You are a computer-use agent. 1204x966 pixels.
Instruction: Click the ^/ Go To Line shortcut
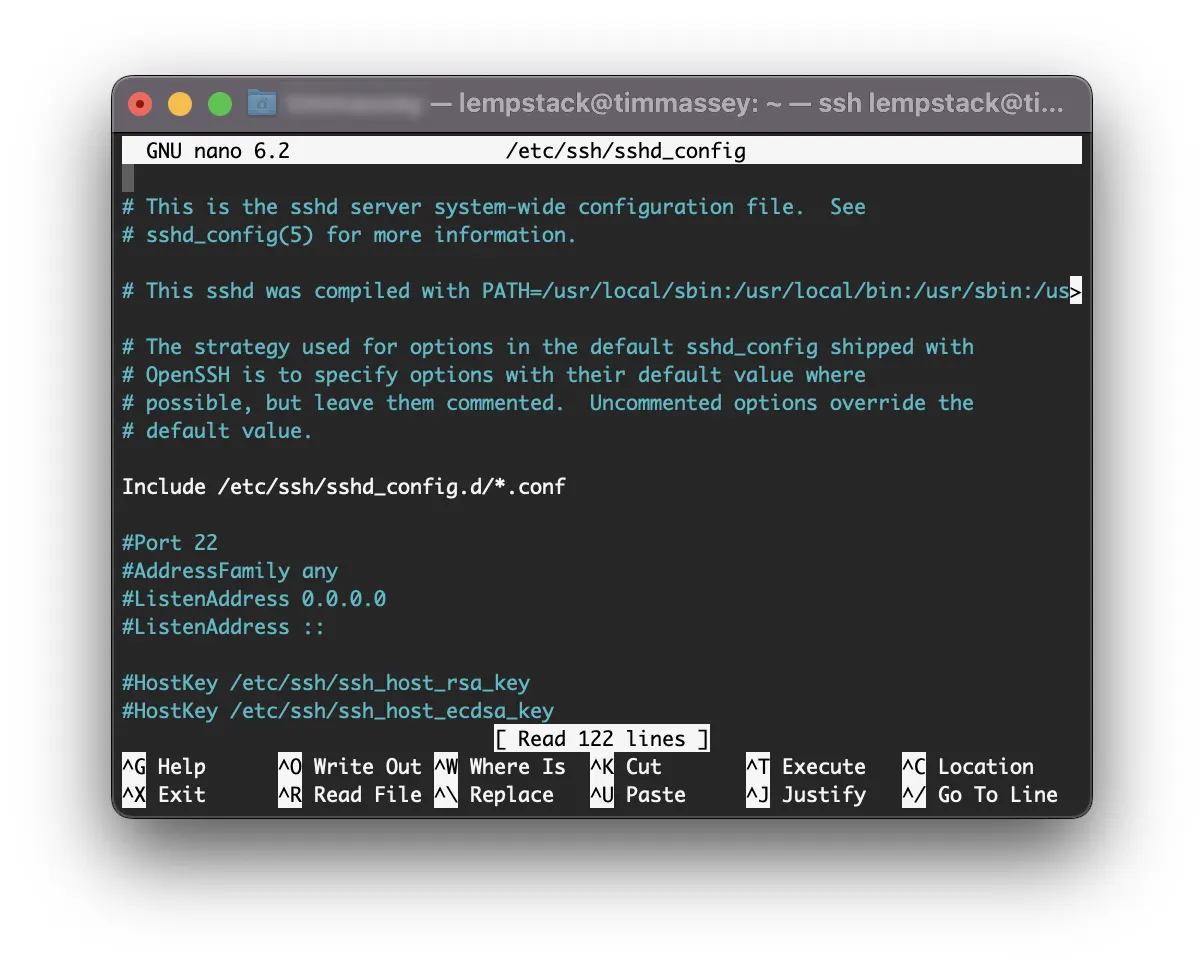980,795
